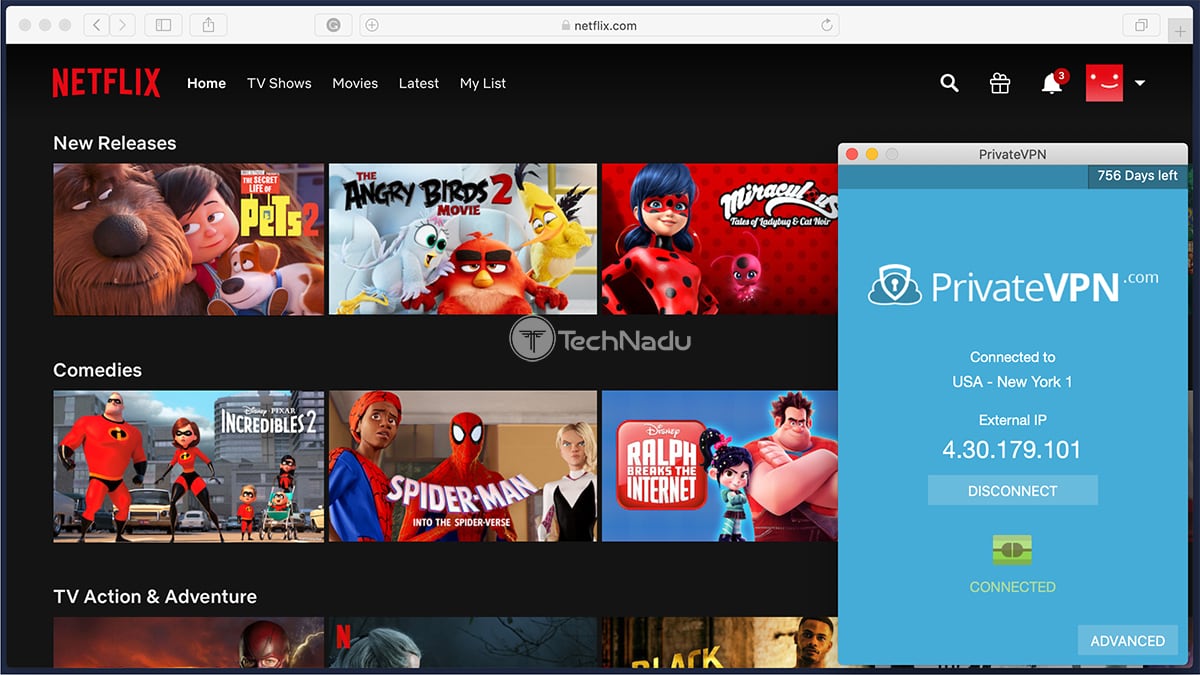Screen dimensions: 1200x675
Task: Open Netflix search
Action: (949, 83)
